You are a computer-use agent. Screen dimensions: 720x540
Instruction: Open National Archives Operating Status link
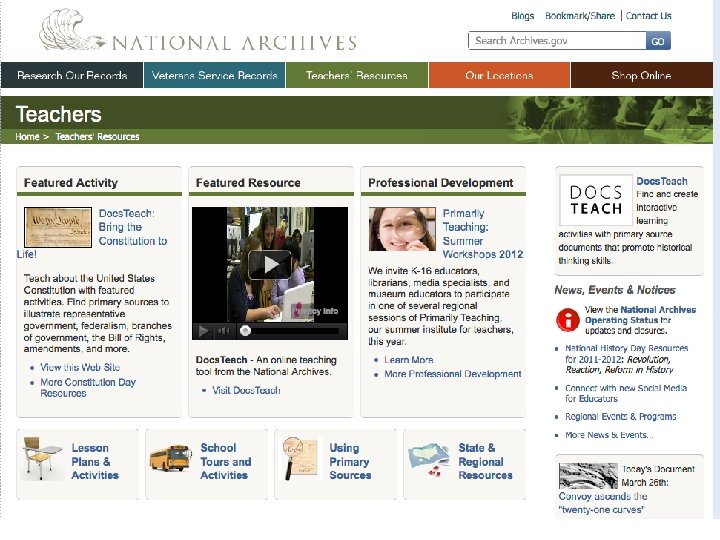pos(640,315)
